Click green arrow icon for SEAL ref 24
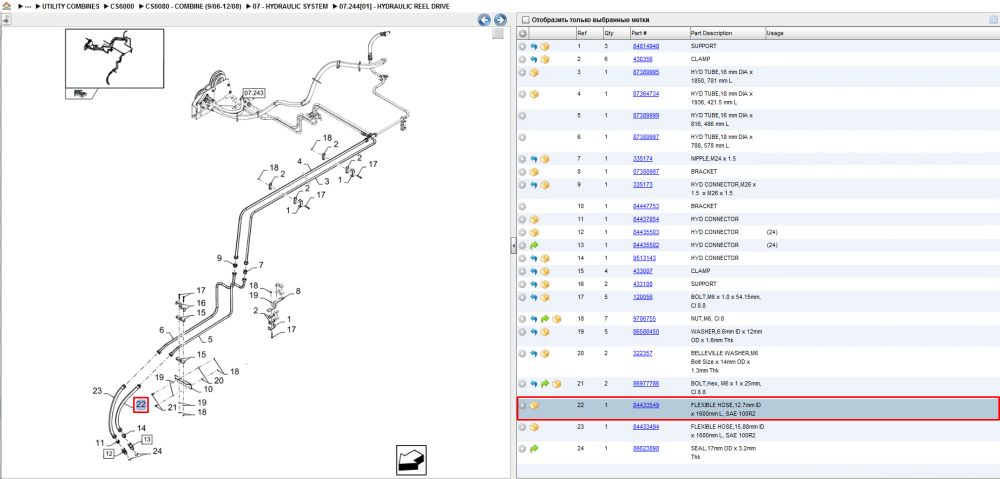 click(534, 449)
